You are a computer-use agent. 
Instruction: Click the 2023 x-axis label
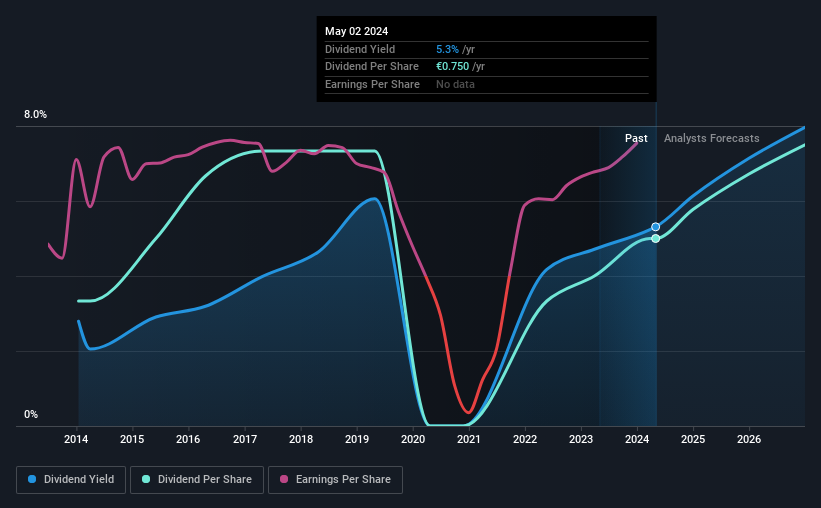581,439
